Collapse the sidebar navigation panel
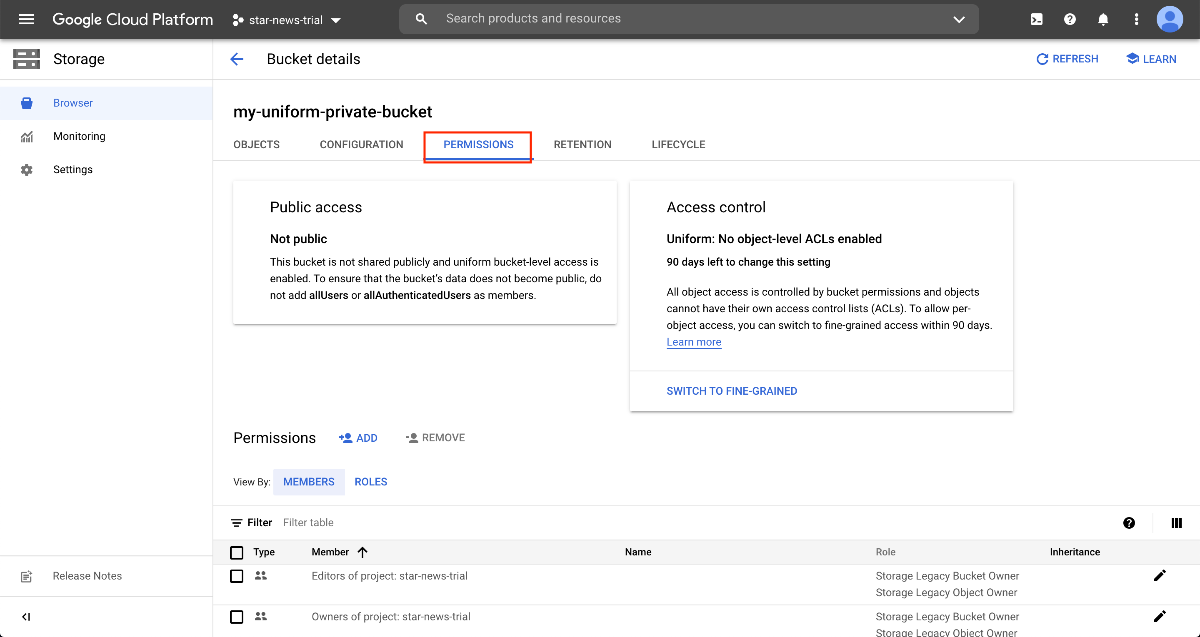1200x637 pixels. tap(26, 617)
